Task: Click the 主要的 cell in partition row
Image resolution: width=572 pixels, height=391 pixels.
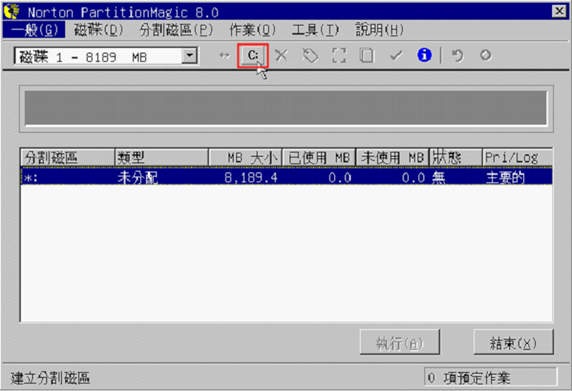Action: [x=505, y=178]
